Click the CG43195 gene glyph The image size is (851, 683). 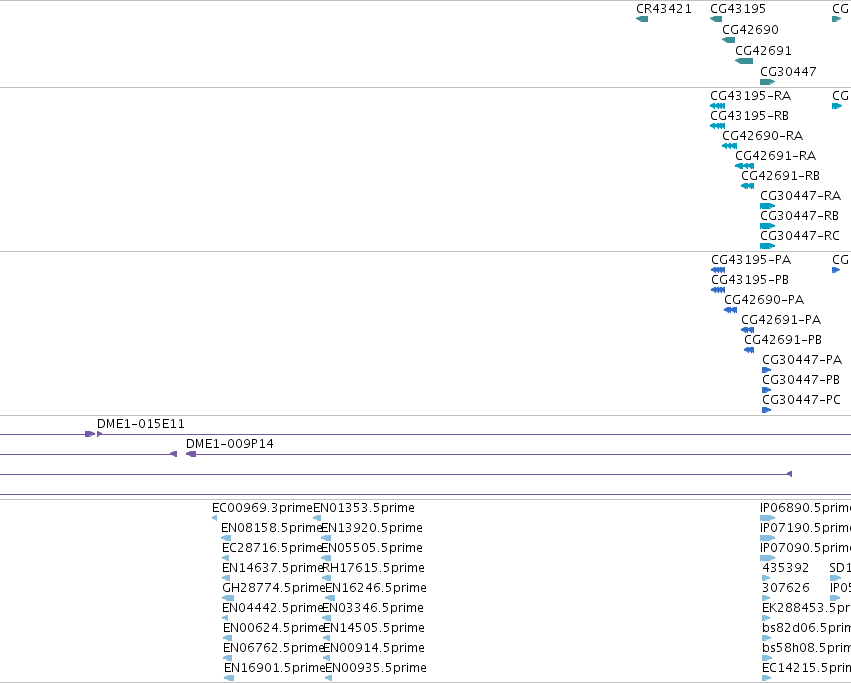tap(716, 19)
